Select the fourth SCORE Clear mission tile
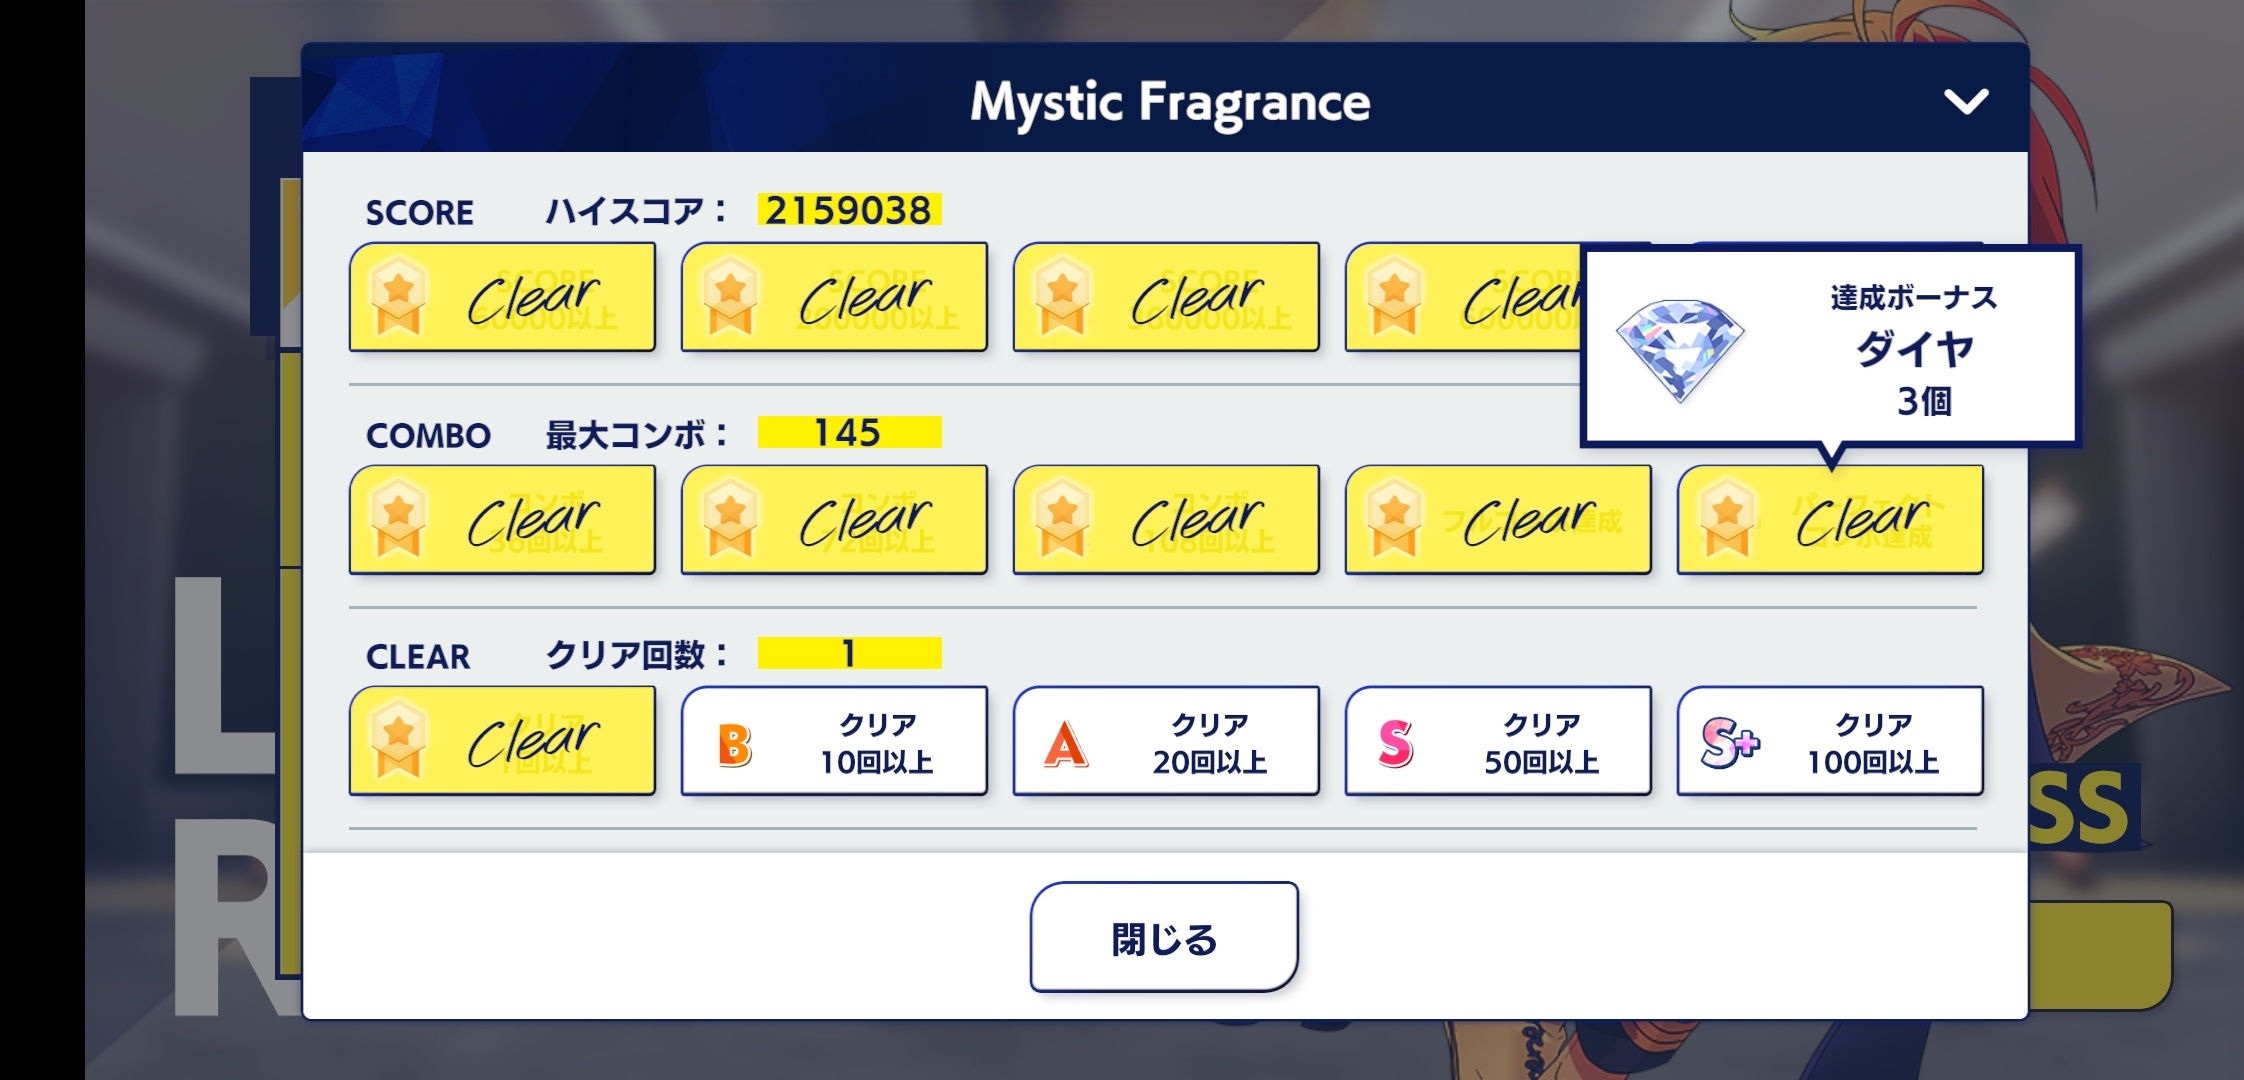 coord(1464,297)
